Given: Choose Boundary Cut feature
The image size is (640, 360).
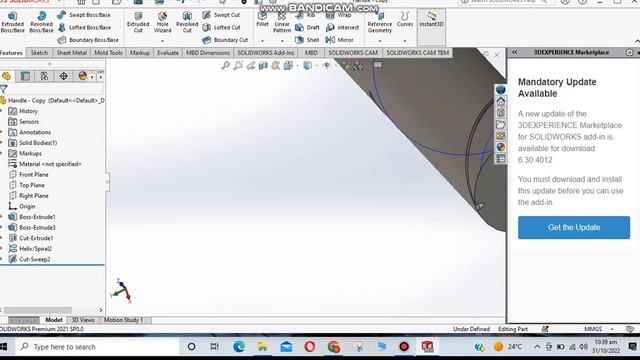Looking at the screenshot, I should click(x=225, y=40).
